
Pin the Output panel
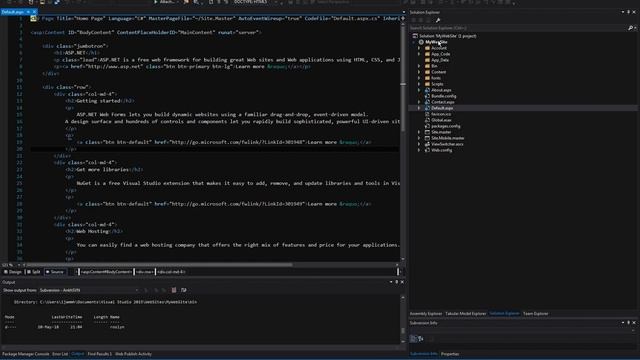click(396, 282)
